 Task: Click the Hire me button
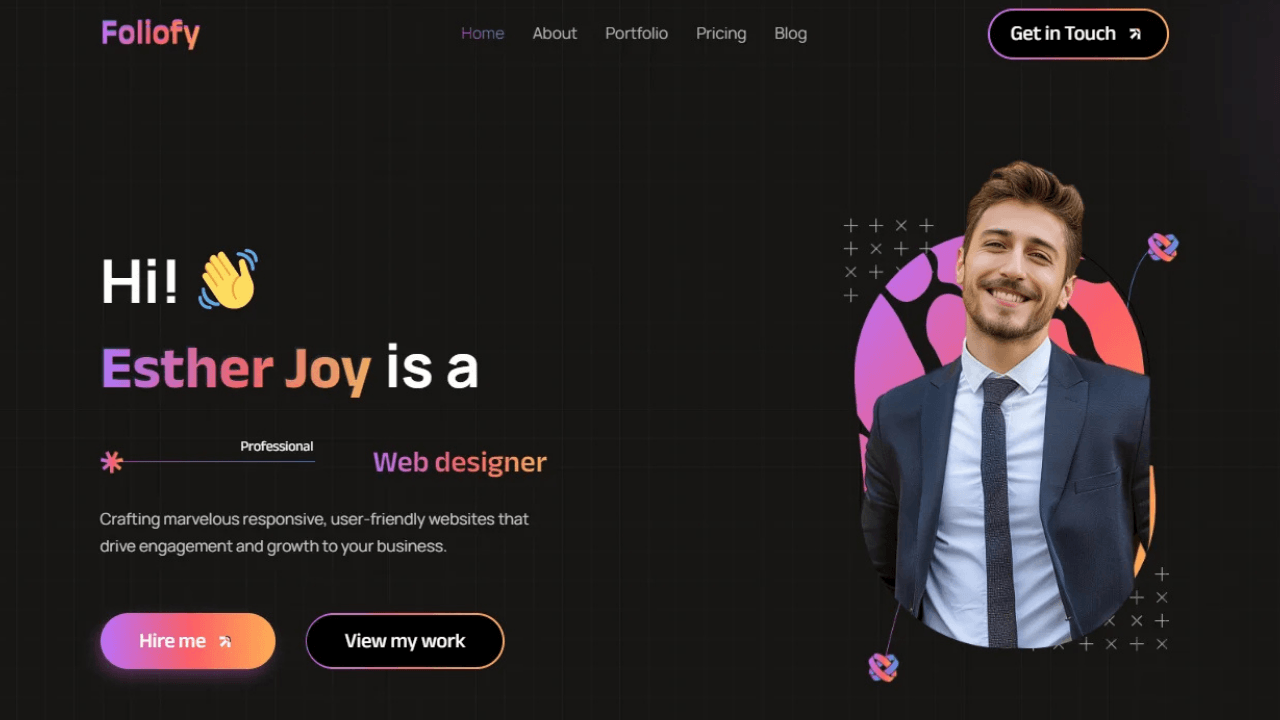(188, 641)
